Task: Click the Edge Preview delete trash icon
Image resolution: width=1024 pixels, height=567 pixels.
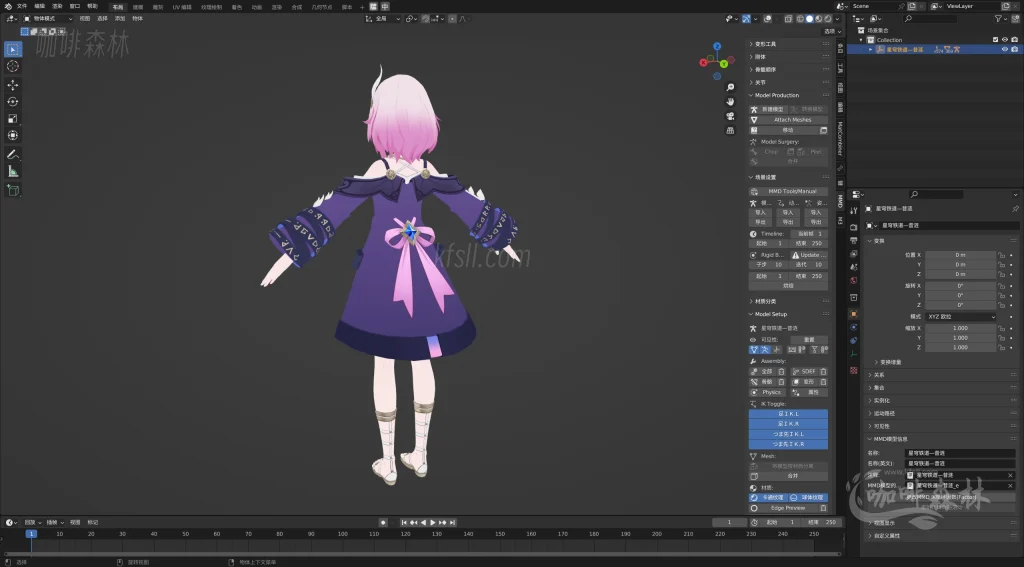Action: click(x=823, y=508)
